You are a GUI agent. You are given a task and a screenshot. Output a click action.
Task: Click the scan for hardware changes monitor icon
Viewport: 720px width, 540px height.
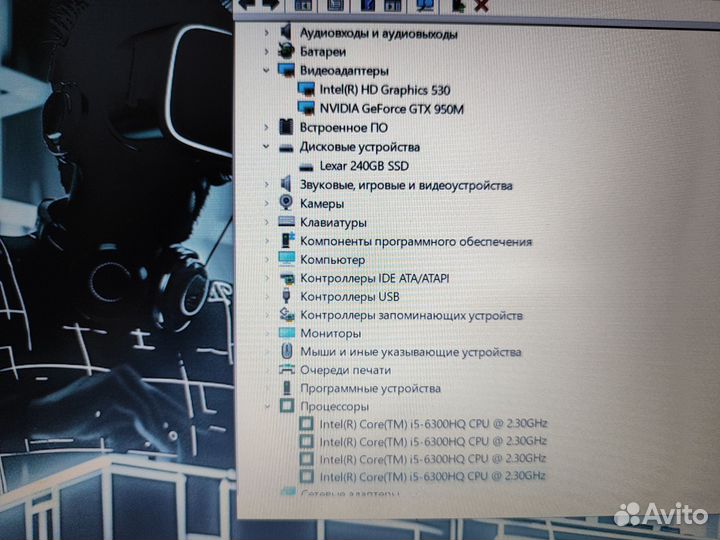425,5
